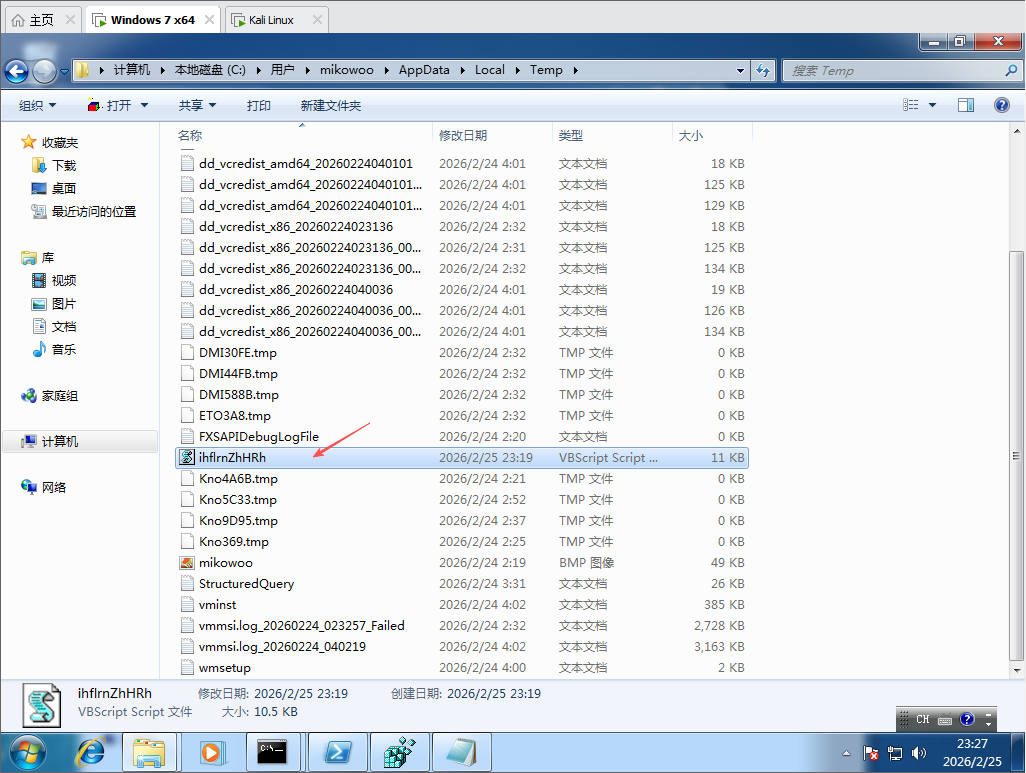
Task: Click the 打印 button
Action: pyautogui.click(x=258, y=105)
